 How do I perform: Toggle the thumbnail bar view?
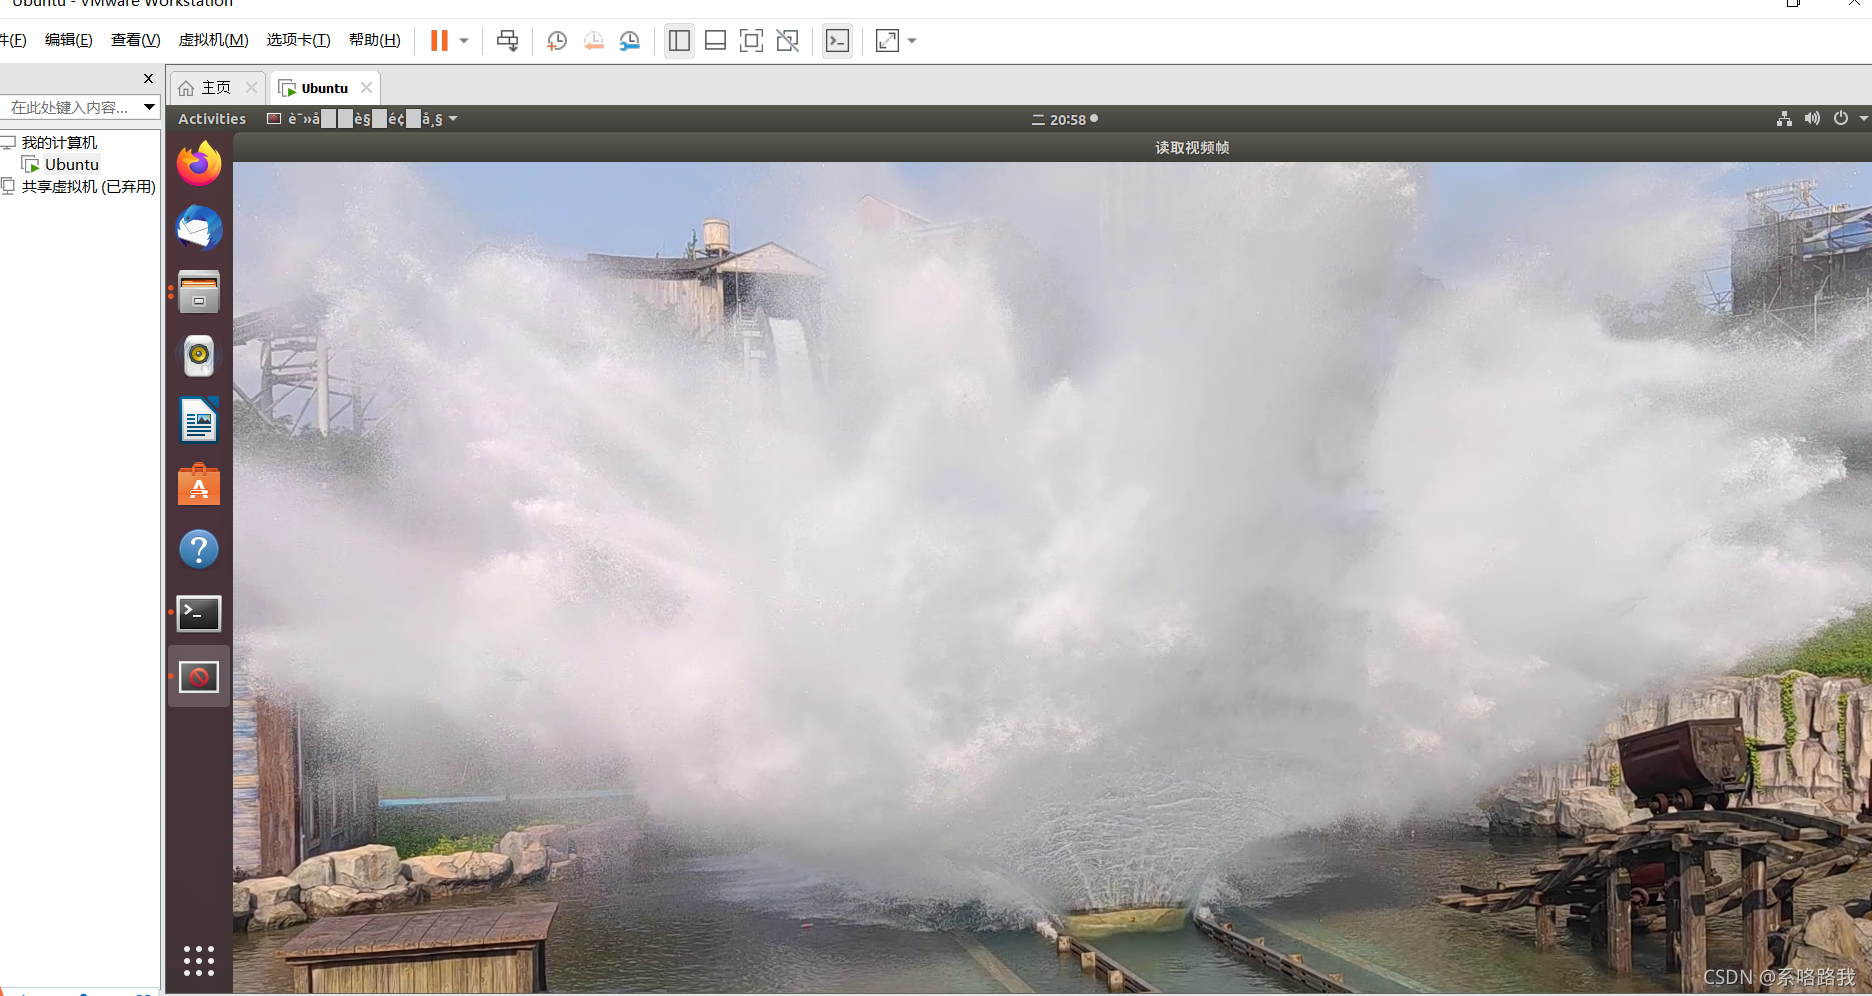pos(715,41)
